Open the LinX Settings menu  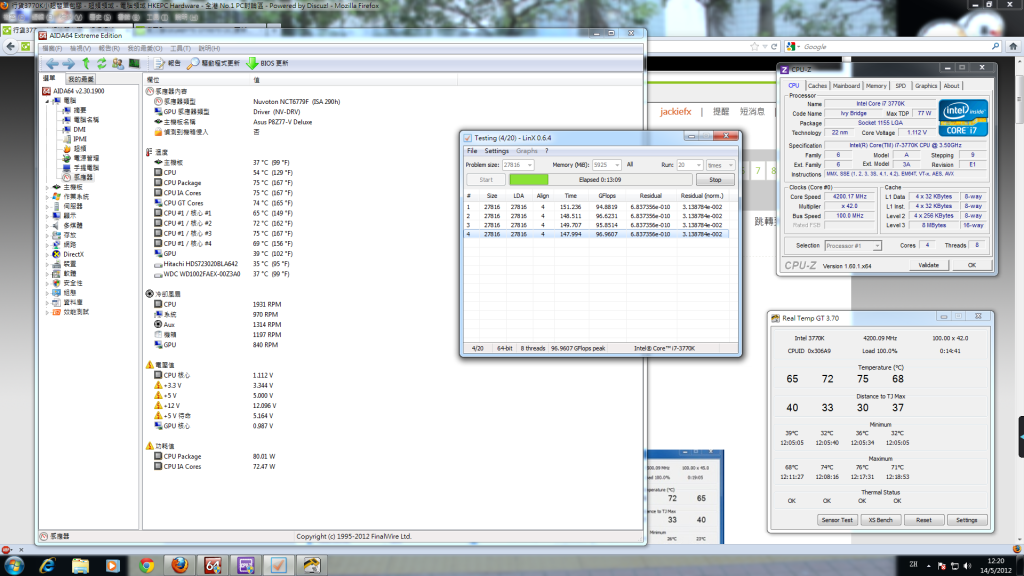496,151
